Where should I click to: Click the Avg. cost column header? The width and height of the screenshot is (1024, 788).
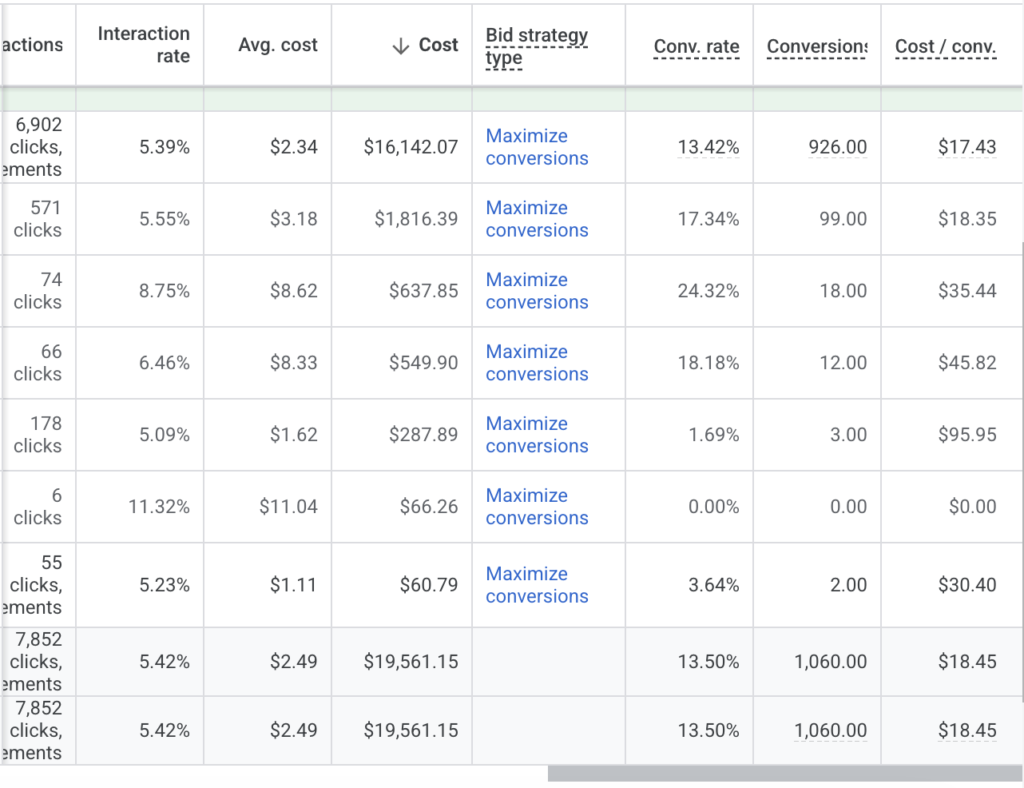[278, 45]
